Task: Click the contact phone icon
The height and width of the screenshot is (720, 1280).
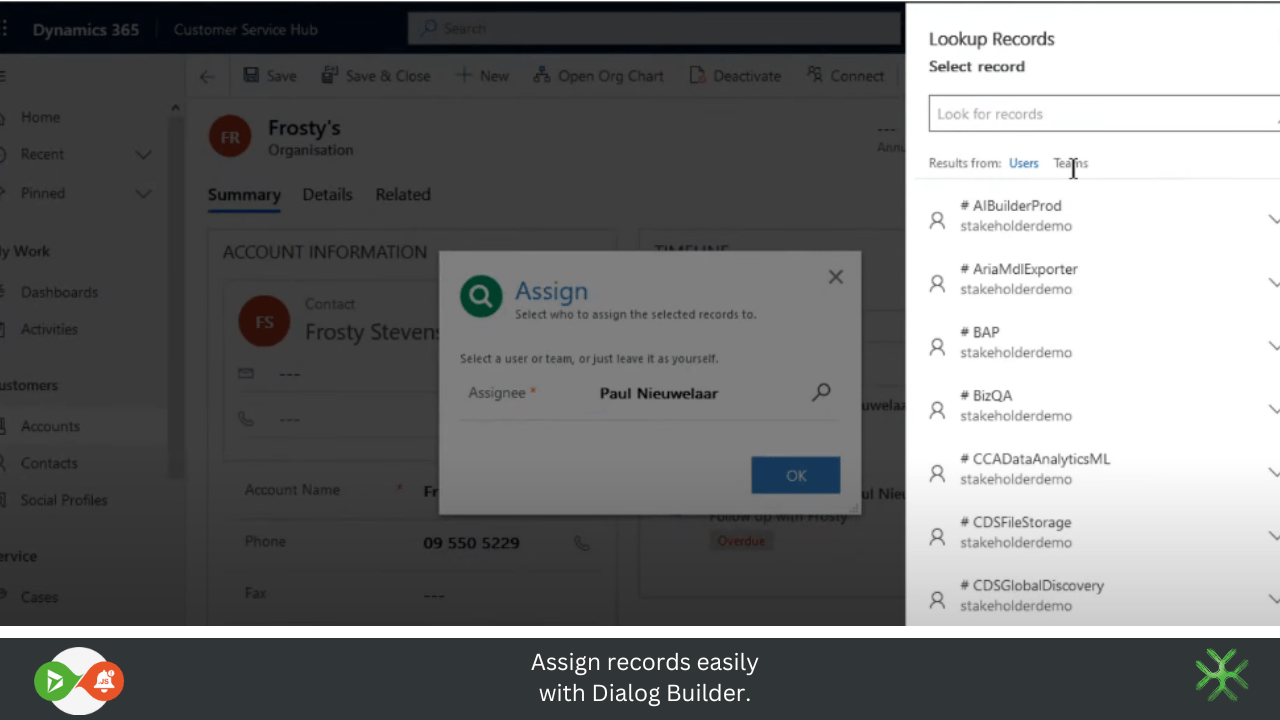Action: click(x=246, y=419)
